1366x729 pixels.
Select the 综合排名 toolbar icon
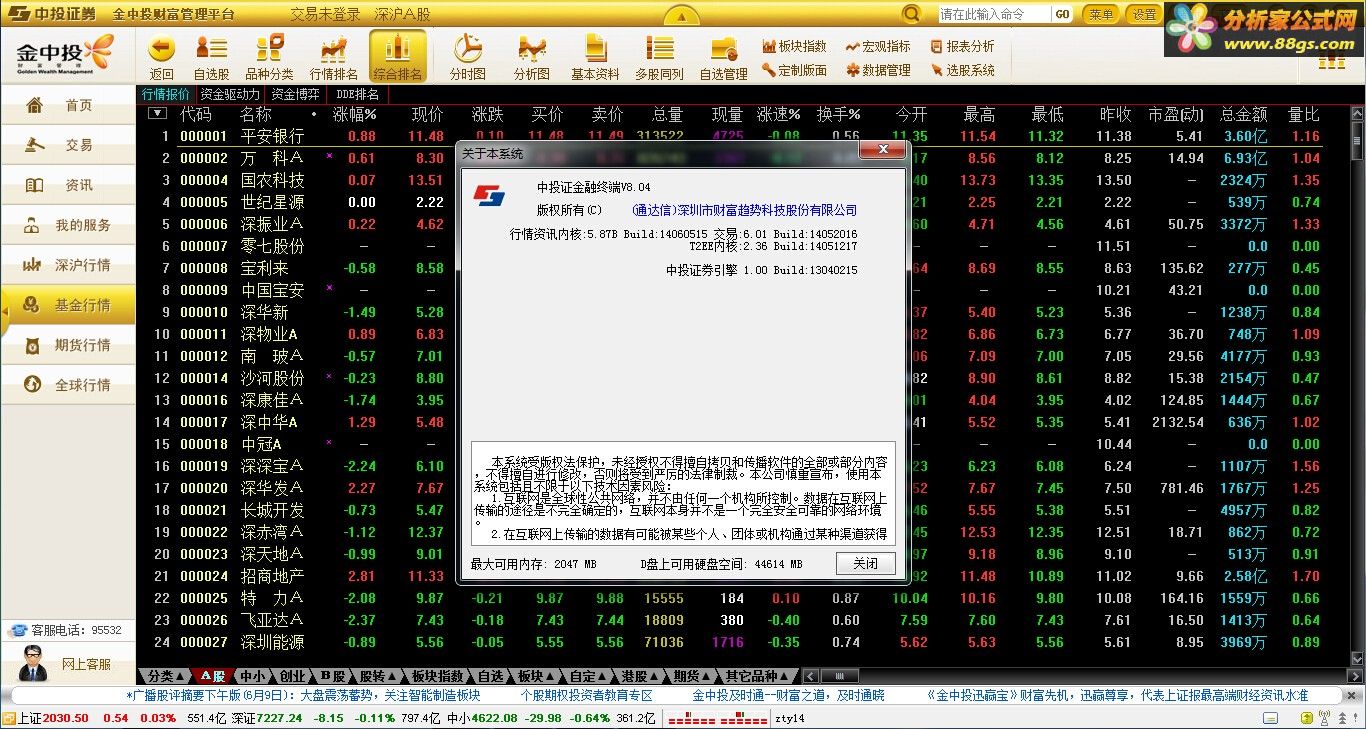[x=397, y=56]
